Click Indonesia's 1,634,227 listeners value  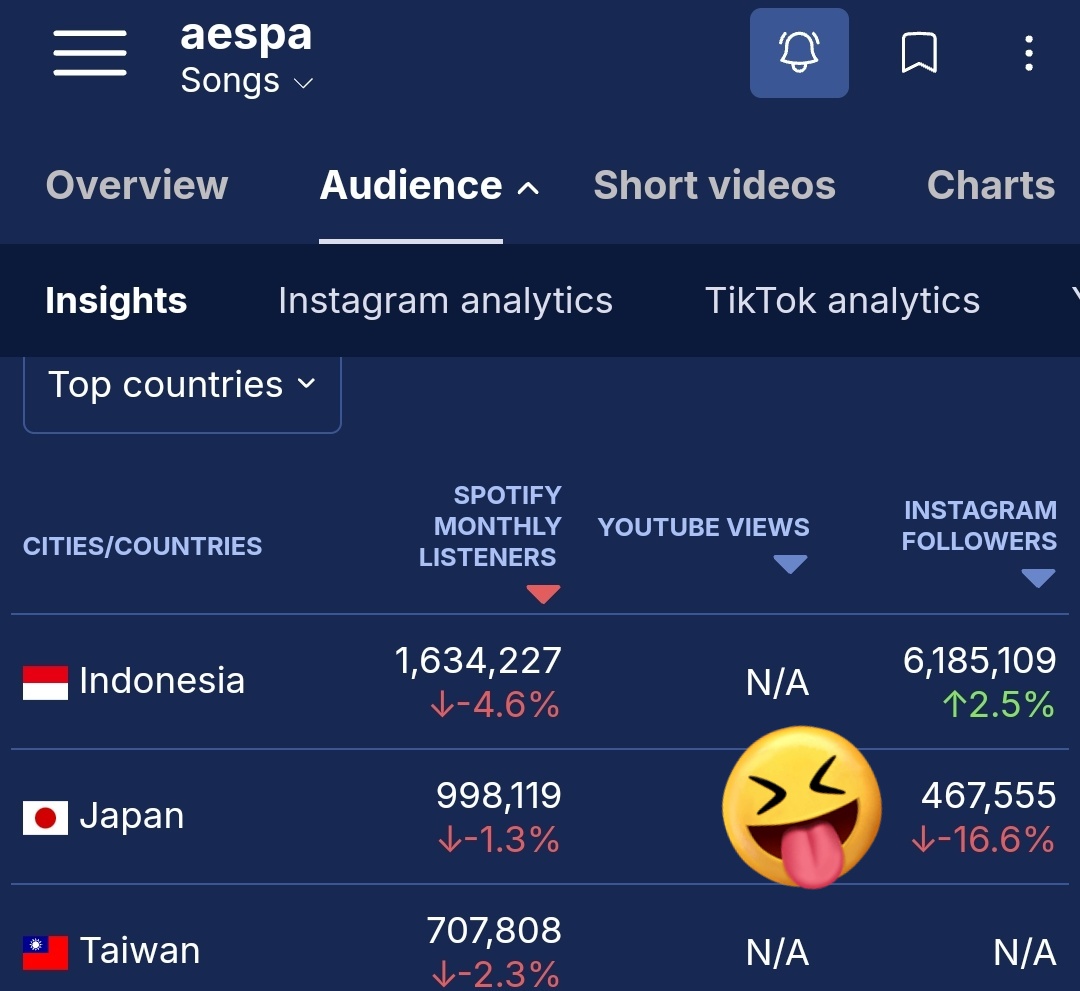[x=478, y=661]
